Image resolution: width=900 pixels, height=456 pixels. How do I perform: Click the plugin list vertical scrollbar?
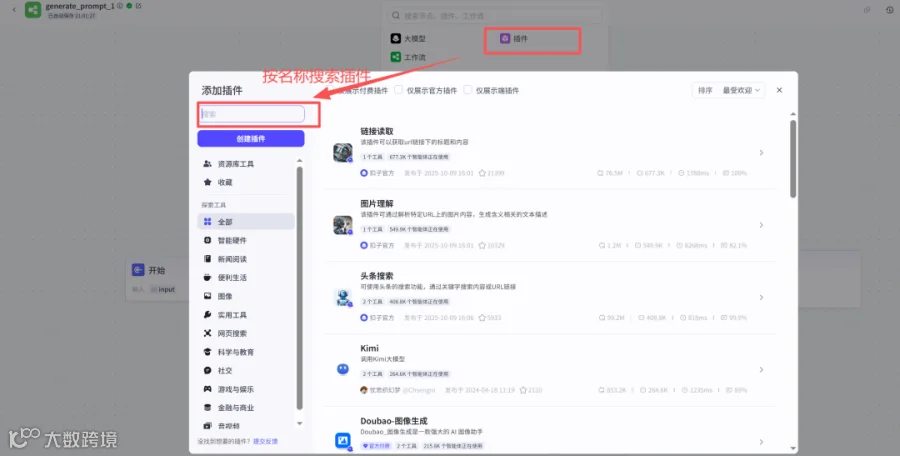coord(793,159)
